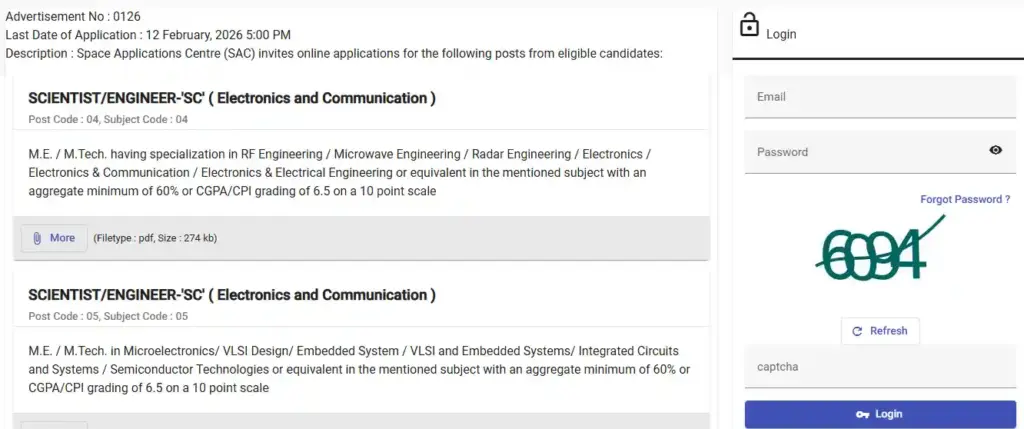Image resolution: width=1024 pixels, height=429 pixels.
Task: Focus the Email input field
Action: point(880,97)
